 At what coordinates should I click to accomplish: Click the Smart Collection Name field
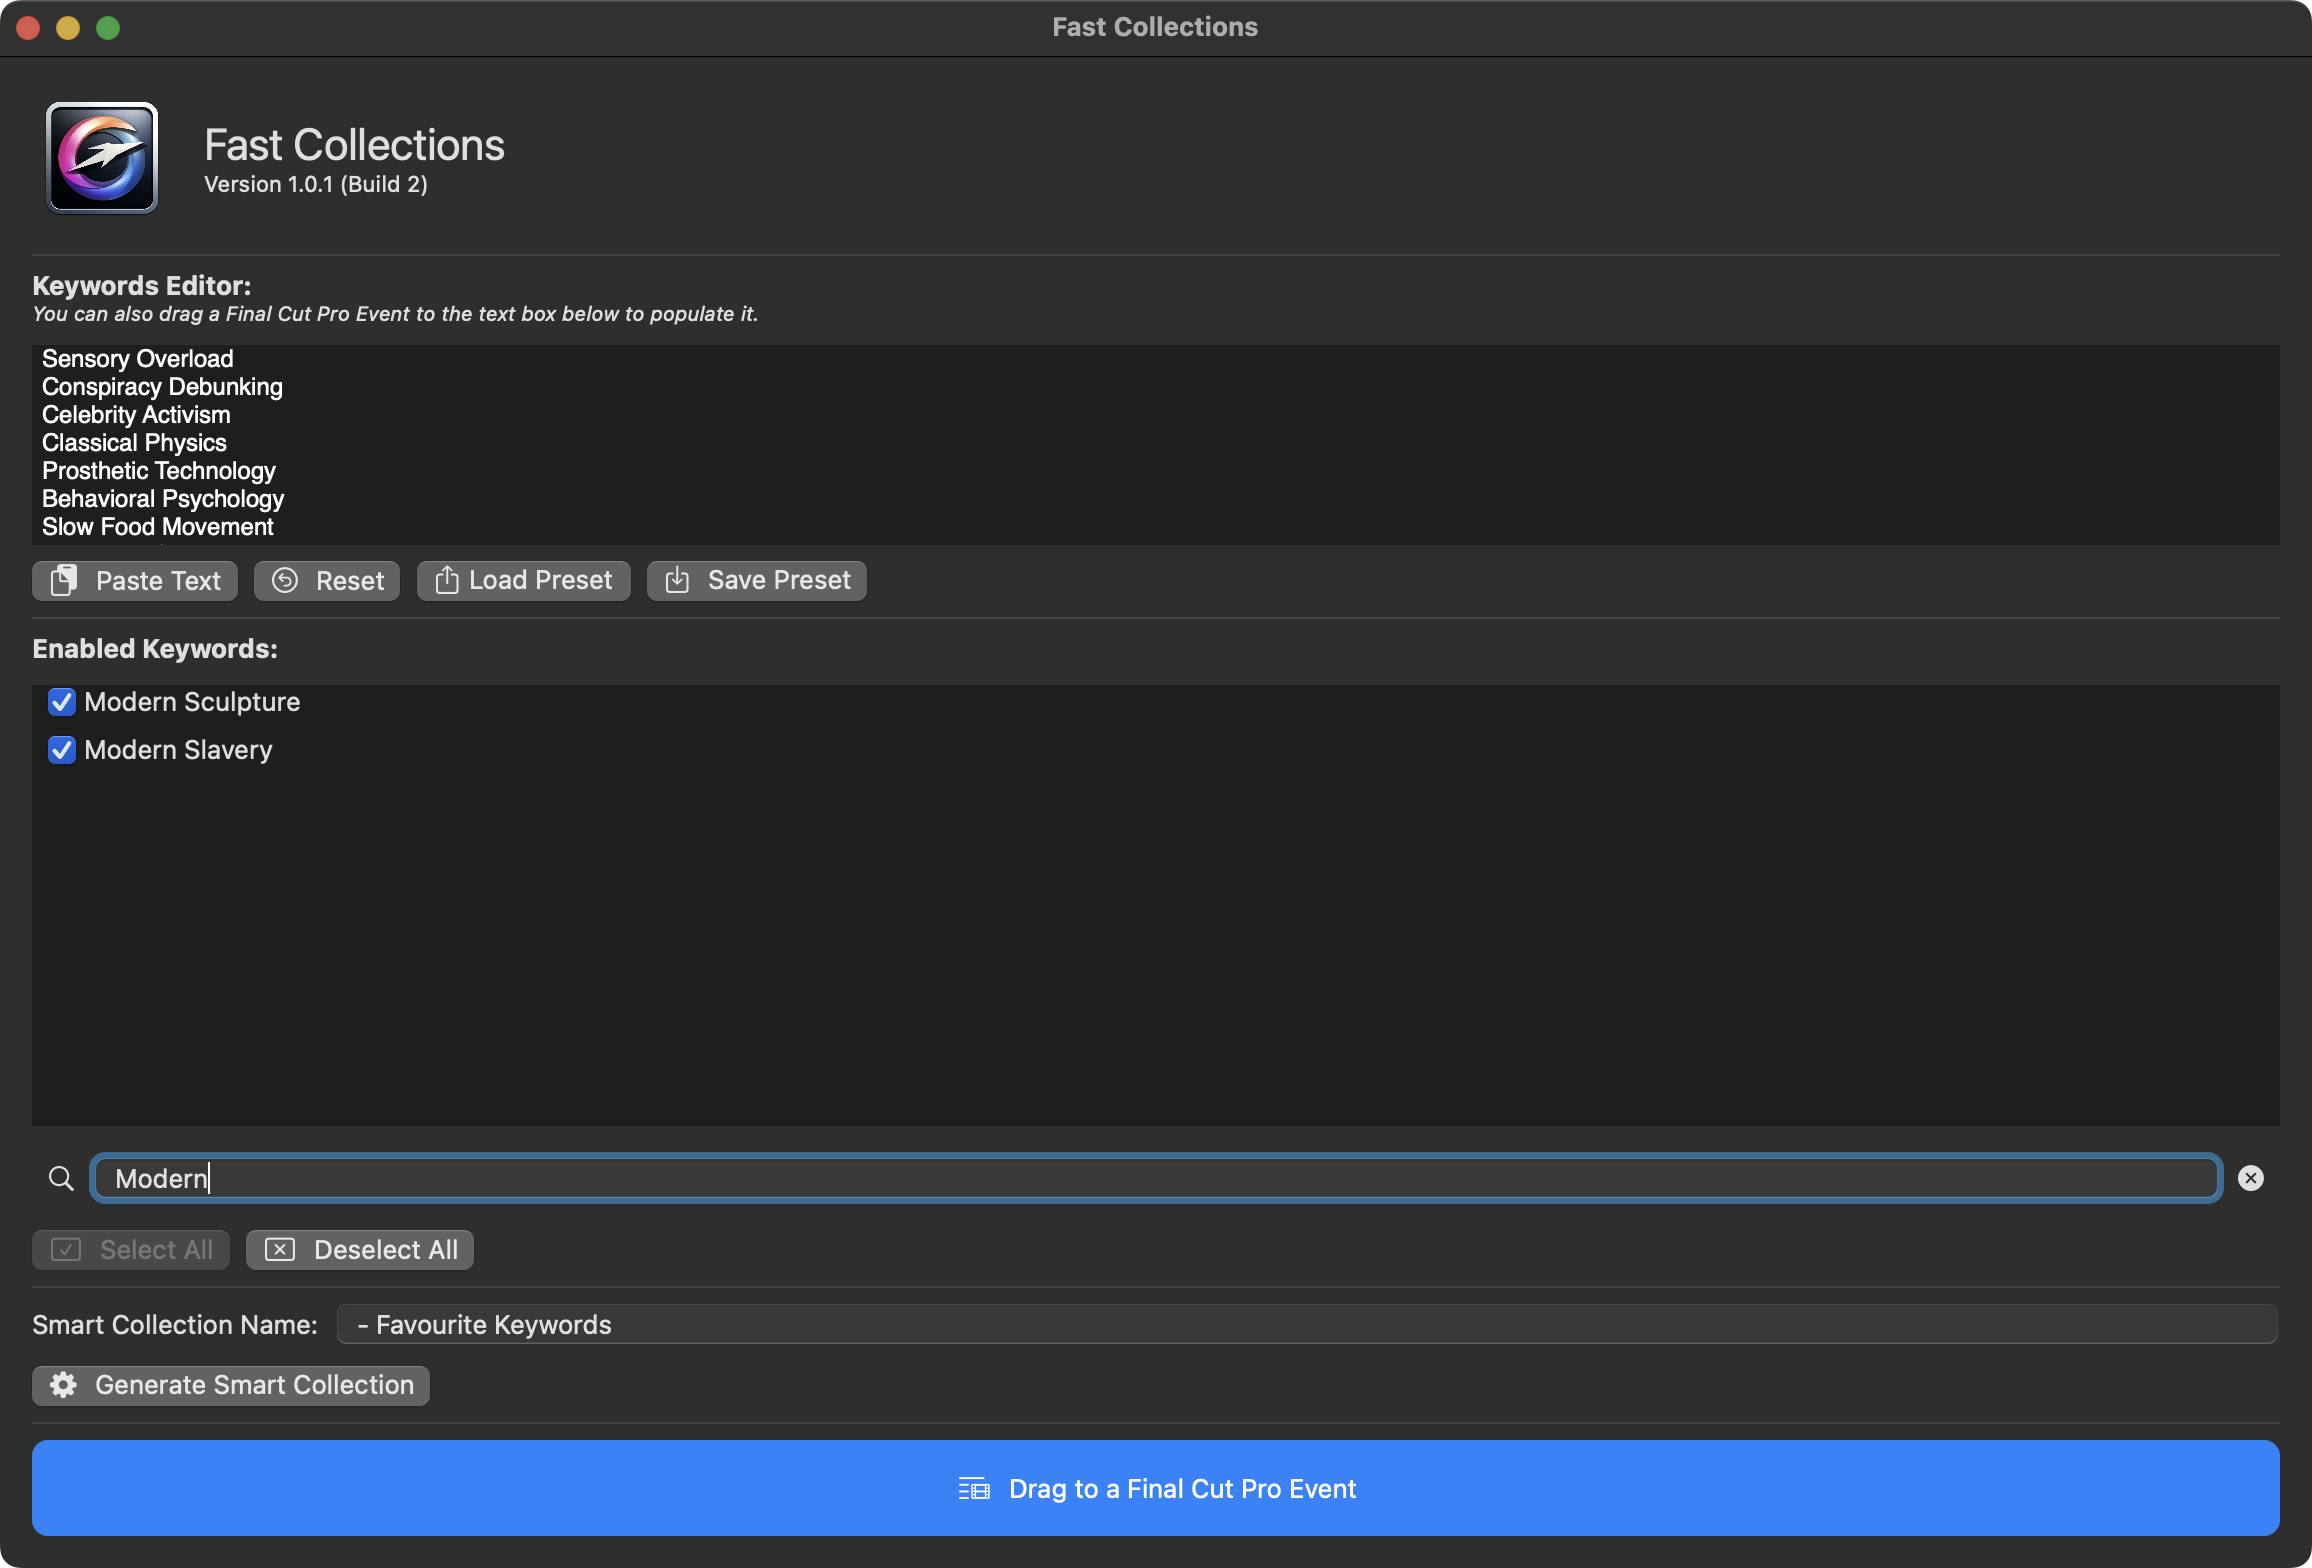tap(1306, 1324)
